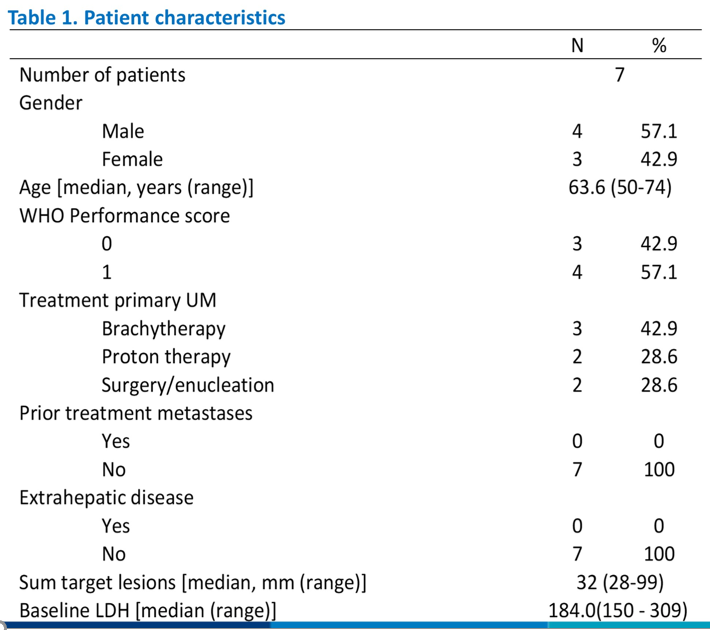Select the LDH value 184.0(150 - 309)

[x=620, y=610]
